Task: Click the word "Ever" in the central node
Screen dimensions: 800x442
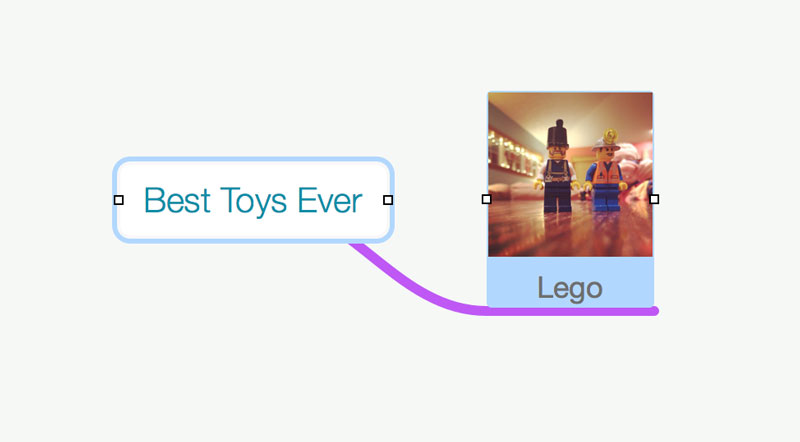Action: tap(330, 200)
